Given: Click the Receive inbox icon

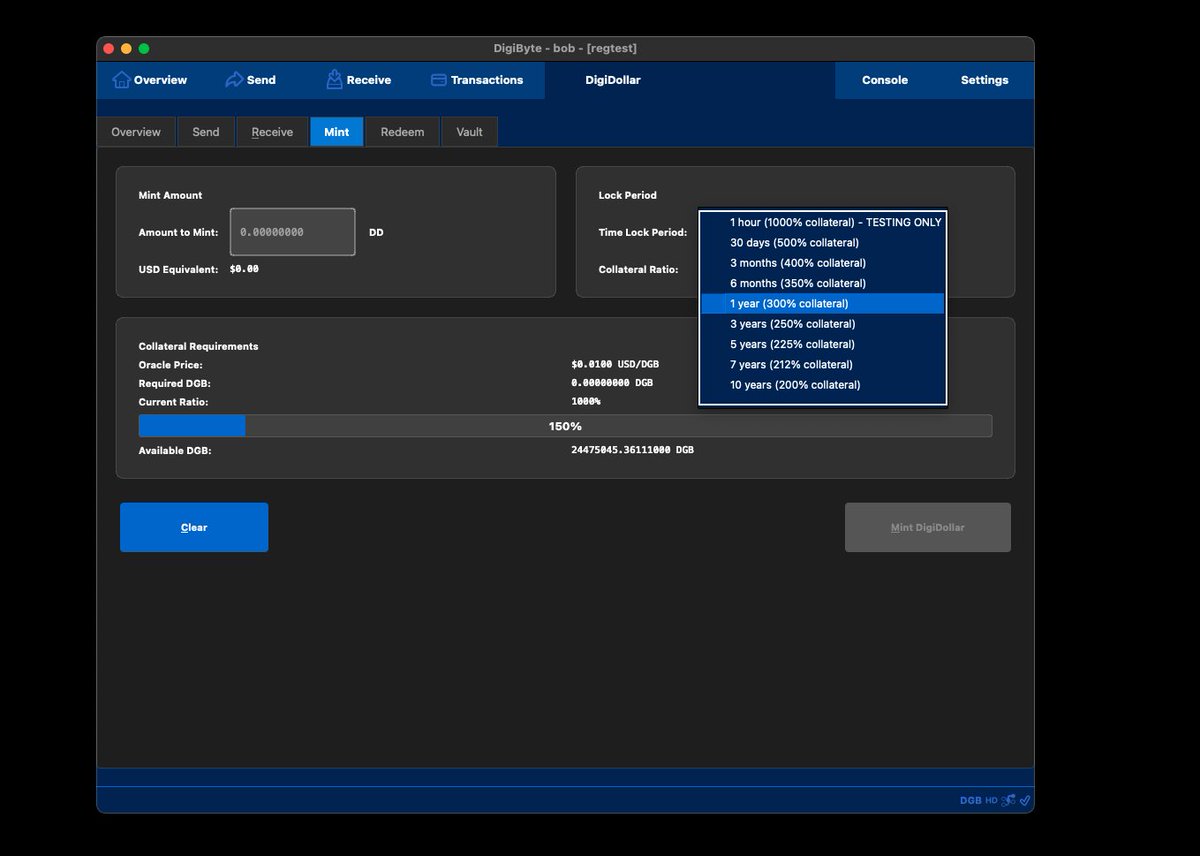Looking at the screenshot, I should pyautogui.click(x=334, y=80).
